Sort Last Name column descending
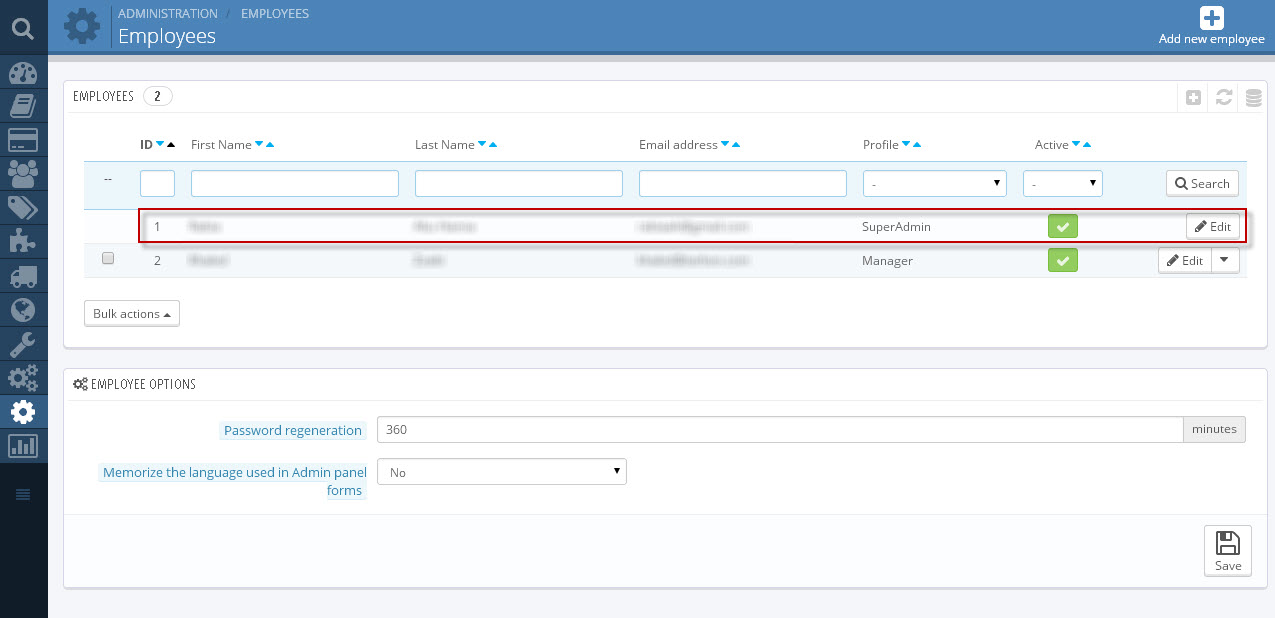This screenshot has height=618, width=1275. pos(482,145)
